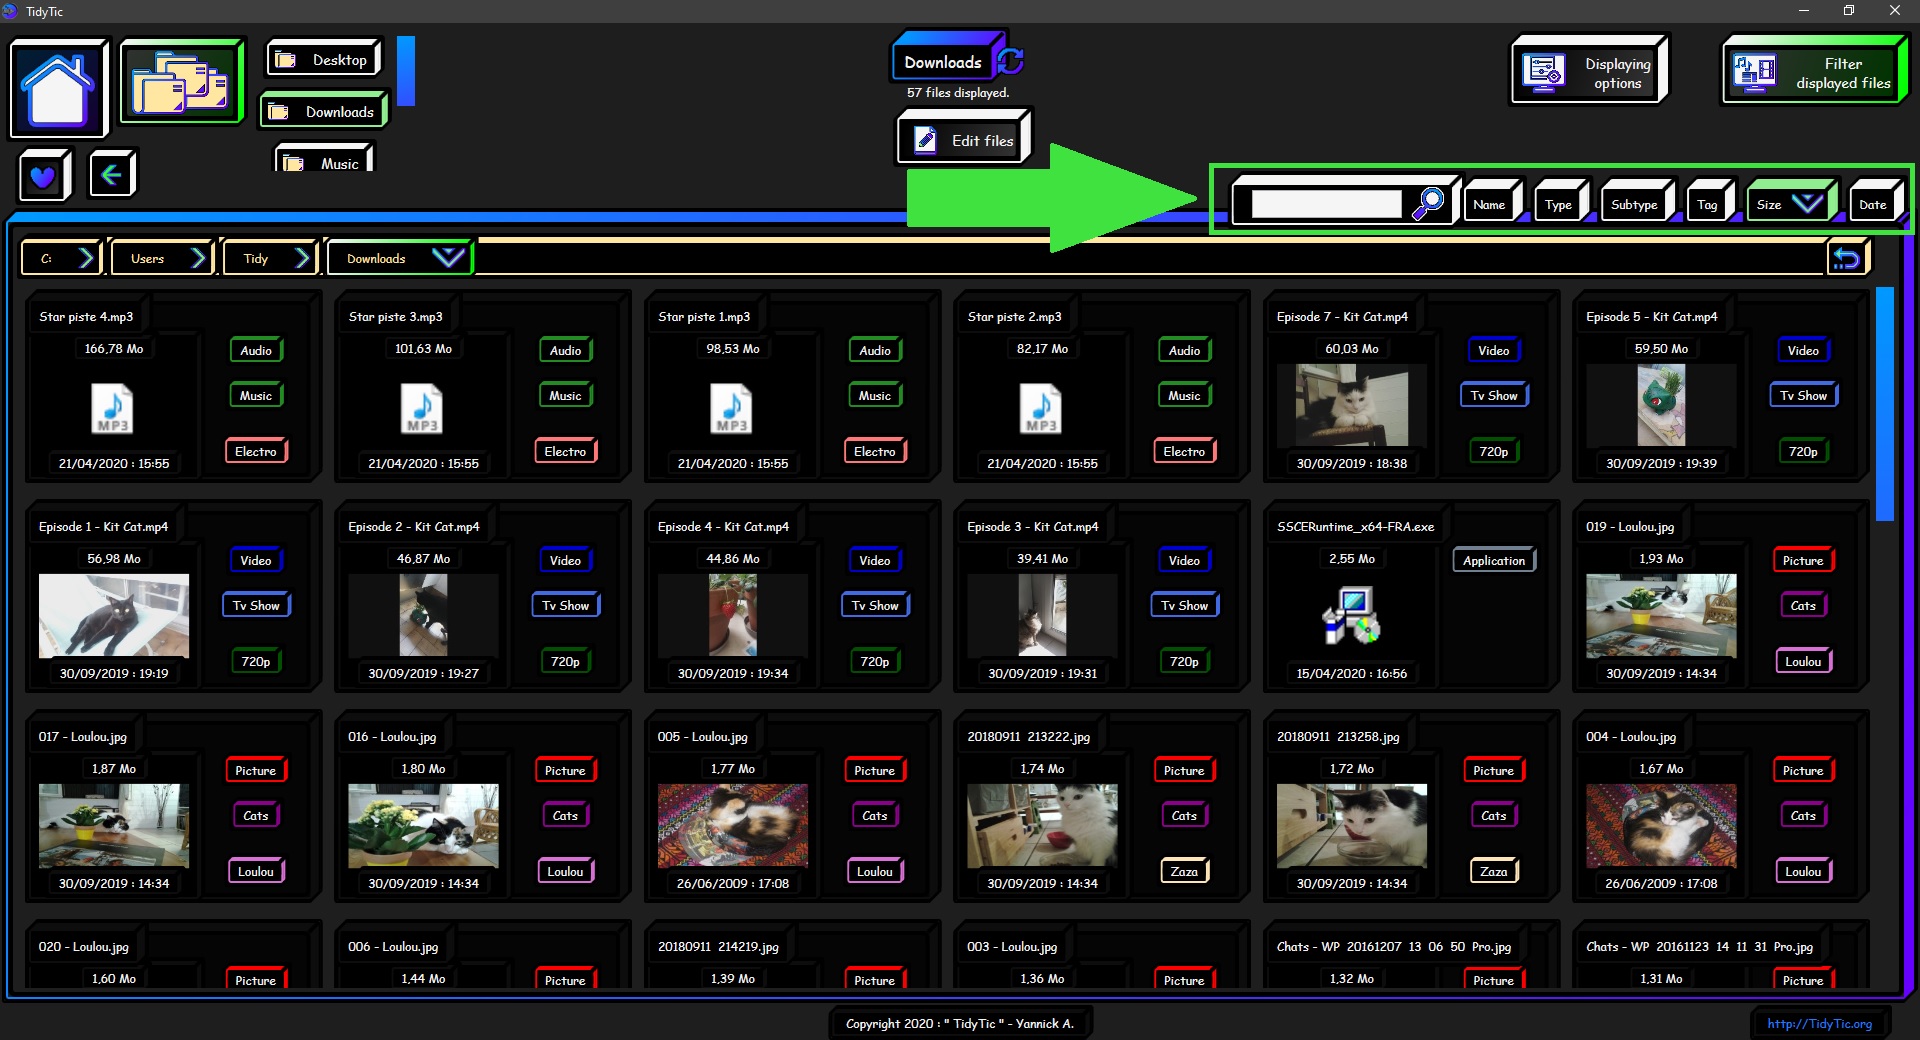Open Episode 4 - Kit Cat.mp4 thumbnail
1920x1040 pixels.
[x=733, y=615]
